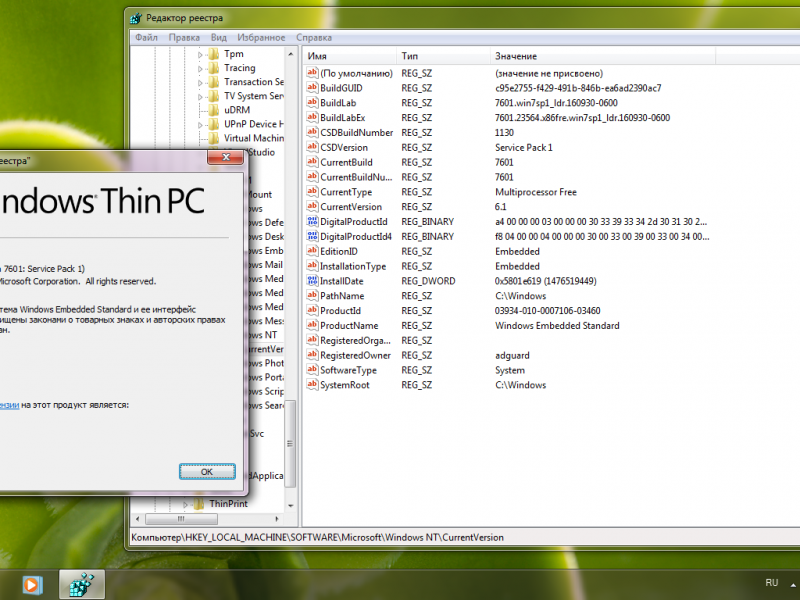
Task: Open the Избранное menu
Action: point(261,37)
